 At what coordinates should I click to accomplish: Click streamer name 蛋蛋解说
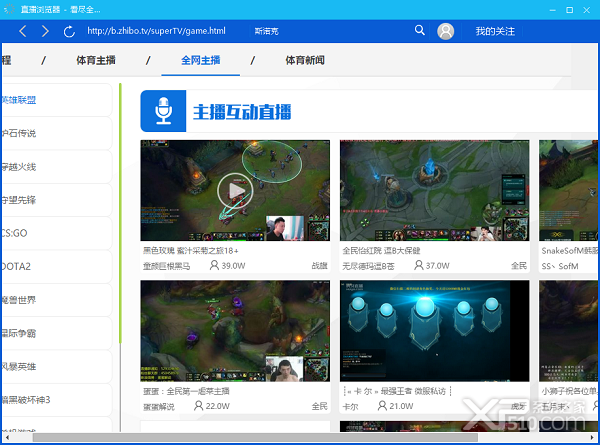point(159,406)
